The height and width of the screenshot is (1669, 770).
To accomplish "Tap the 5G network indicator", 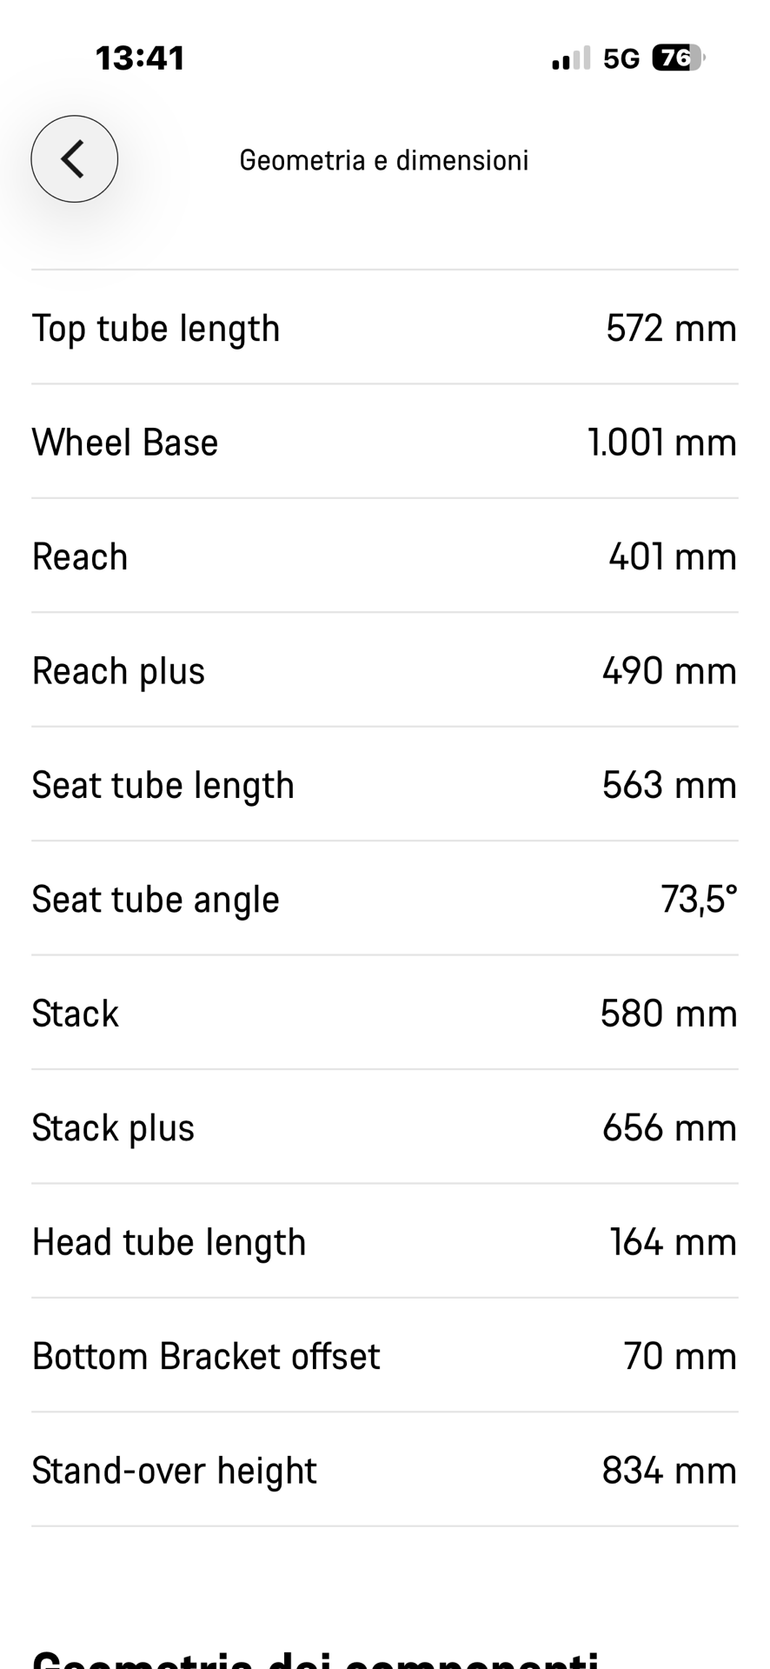I will coord(621,59).
